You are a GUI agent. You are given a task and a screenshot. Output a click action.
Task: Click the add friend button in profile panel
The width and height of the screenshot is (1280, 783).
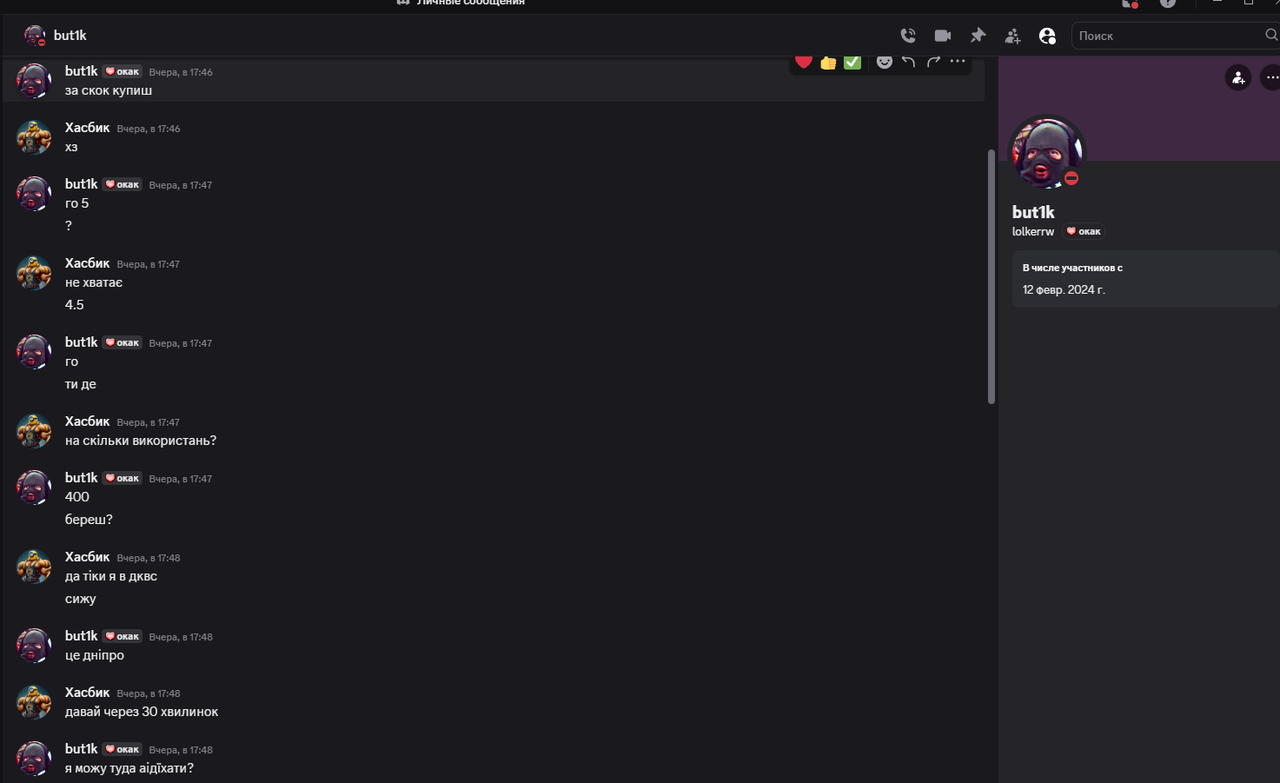coord(1238,77)
